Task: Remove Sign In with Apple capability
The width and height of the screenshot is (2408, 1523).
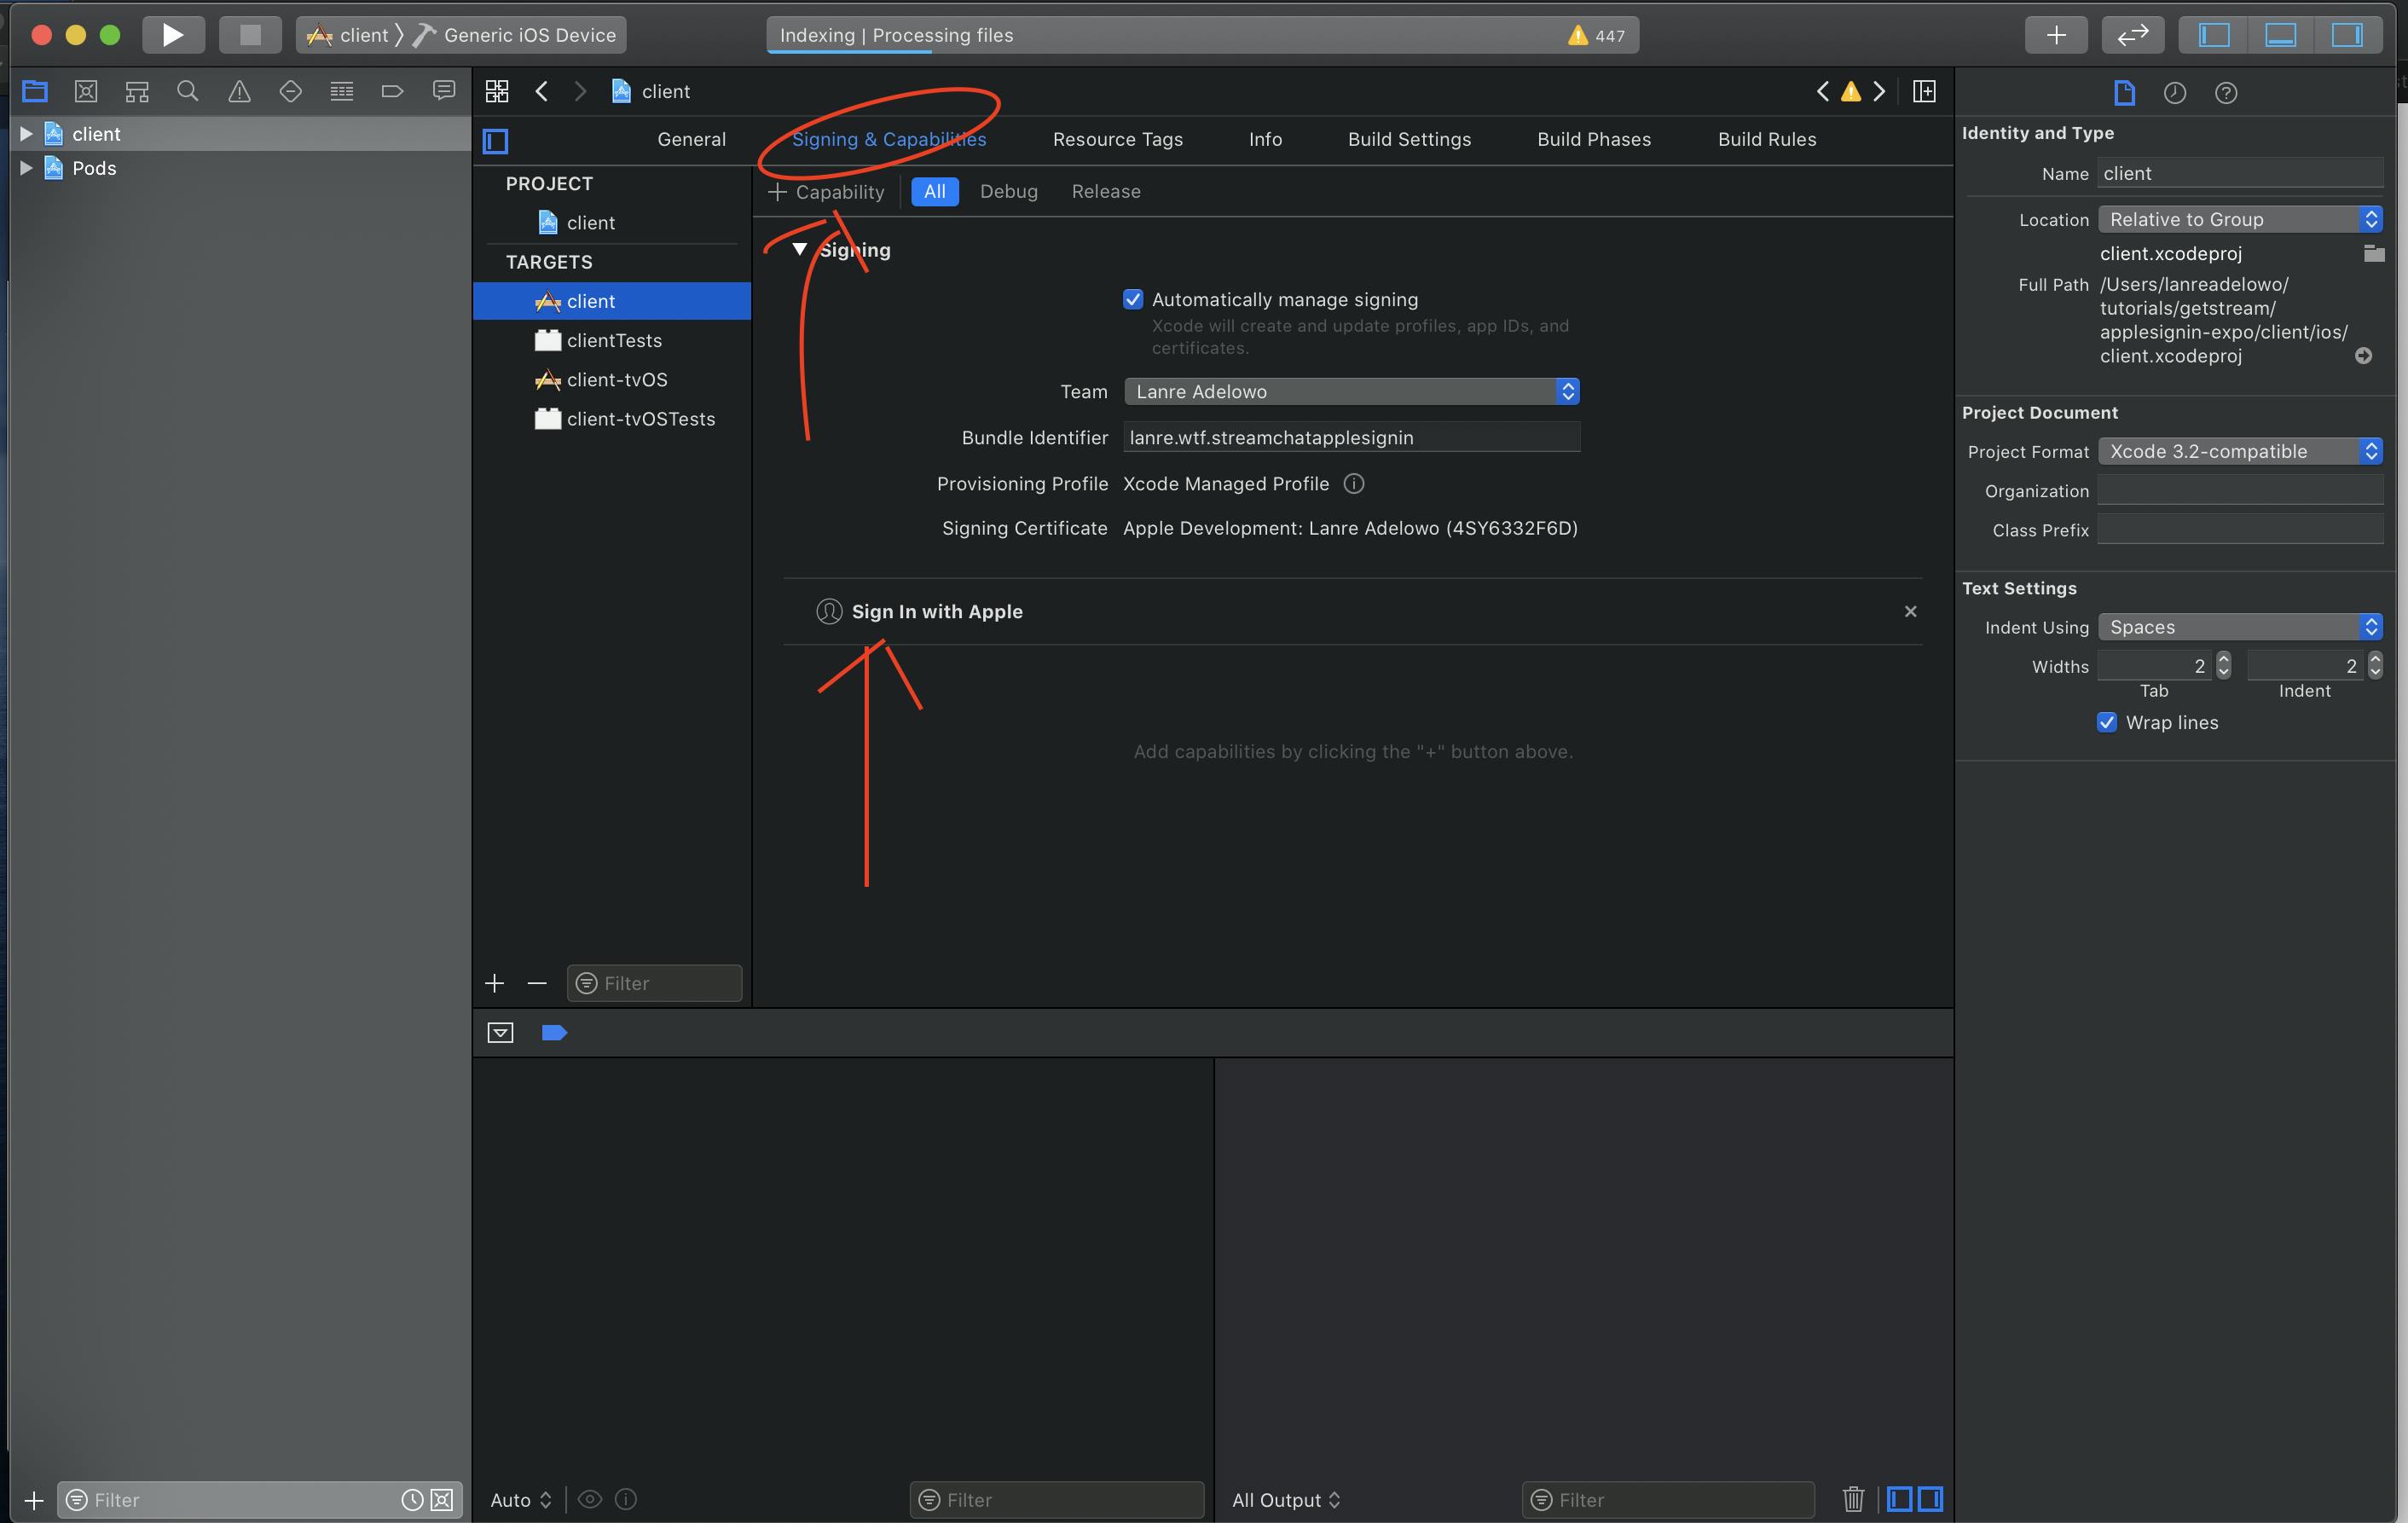Action: pyautogui.click(x=1912, y=611)
